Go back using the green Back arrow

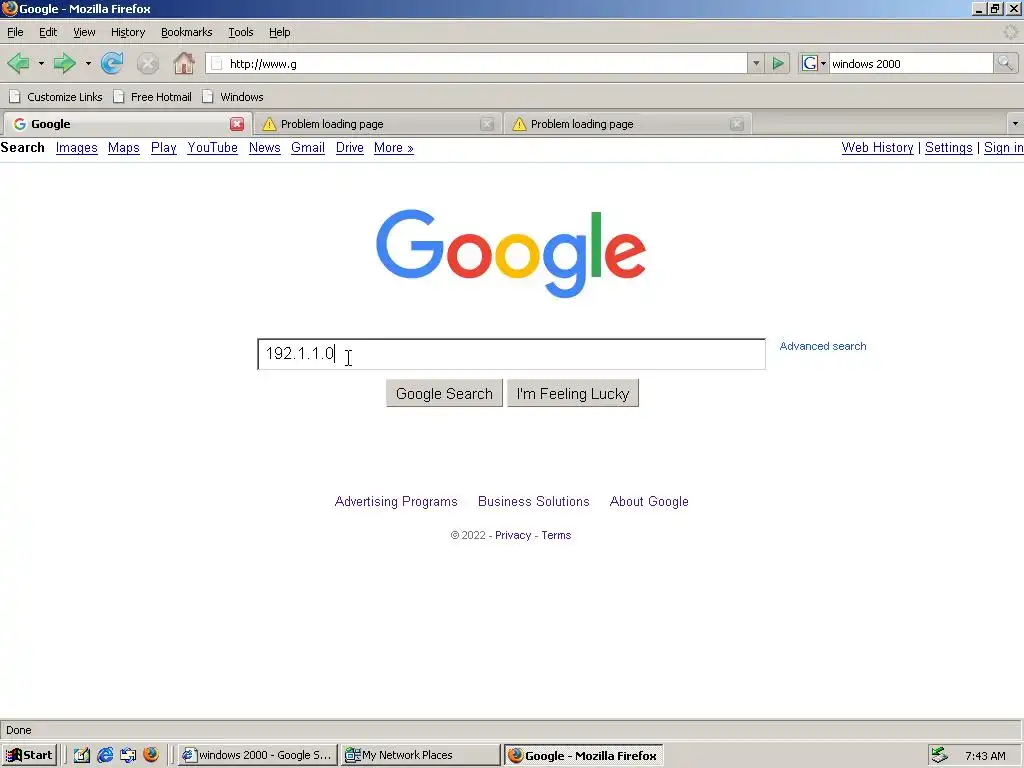(x=18, y=63)
